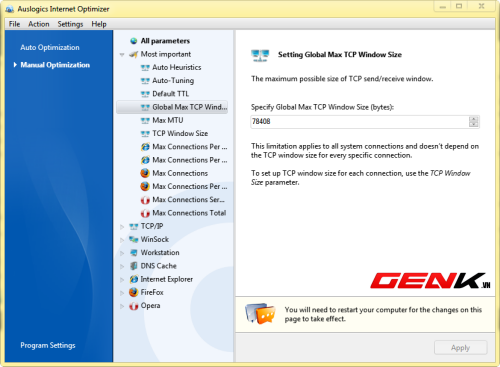This screenshot has width=500, height=367.
Task: Expand the DNS Cache tree group
Action: coord(122,267)
